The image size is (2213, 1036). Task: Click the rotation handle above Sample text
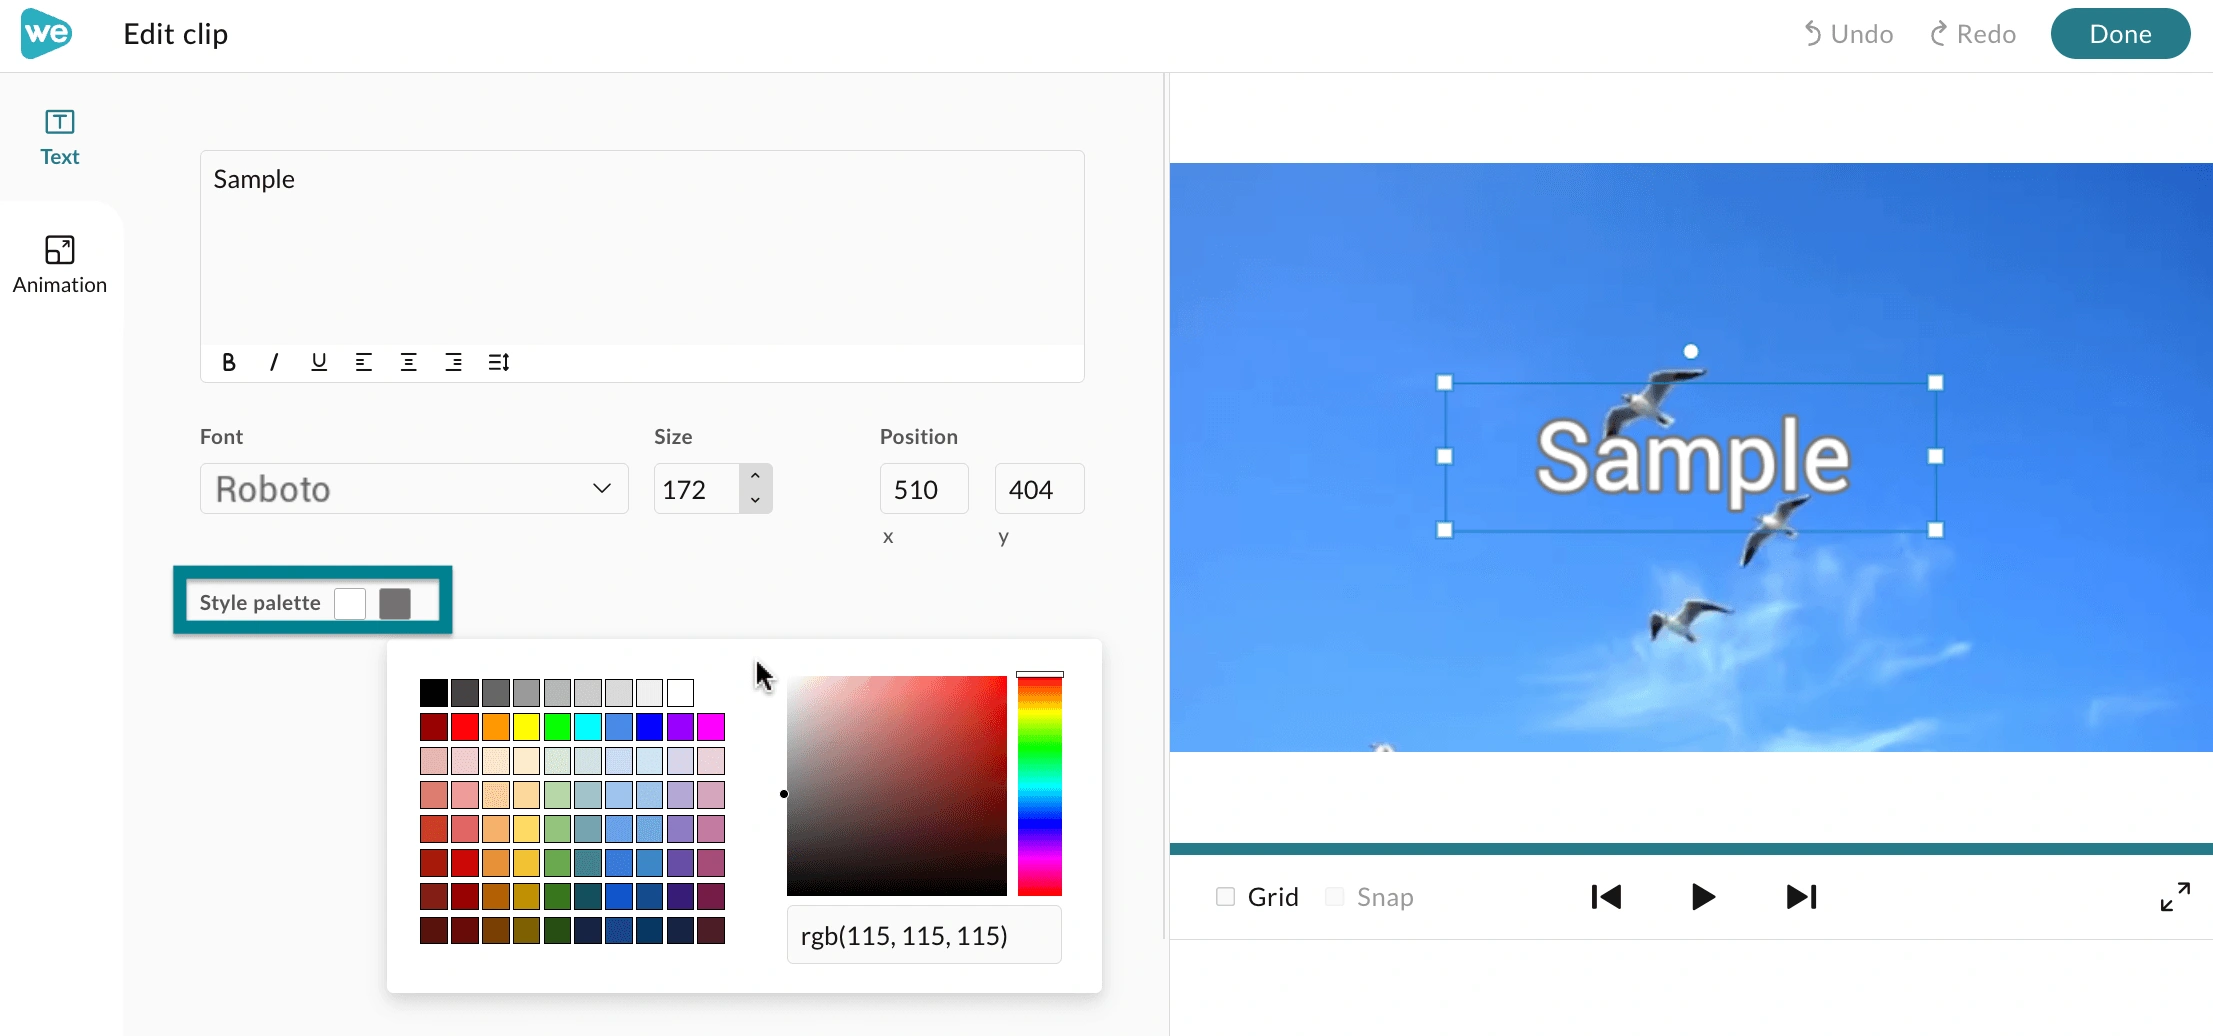coord(1690,351)
